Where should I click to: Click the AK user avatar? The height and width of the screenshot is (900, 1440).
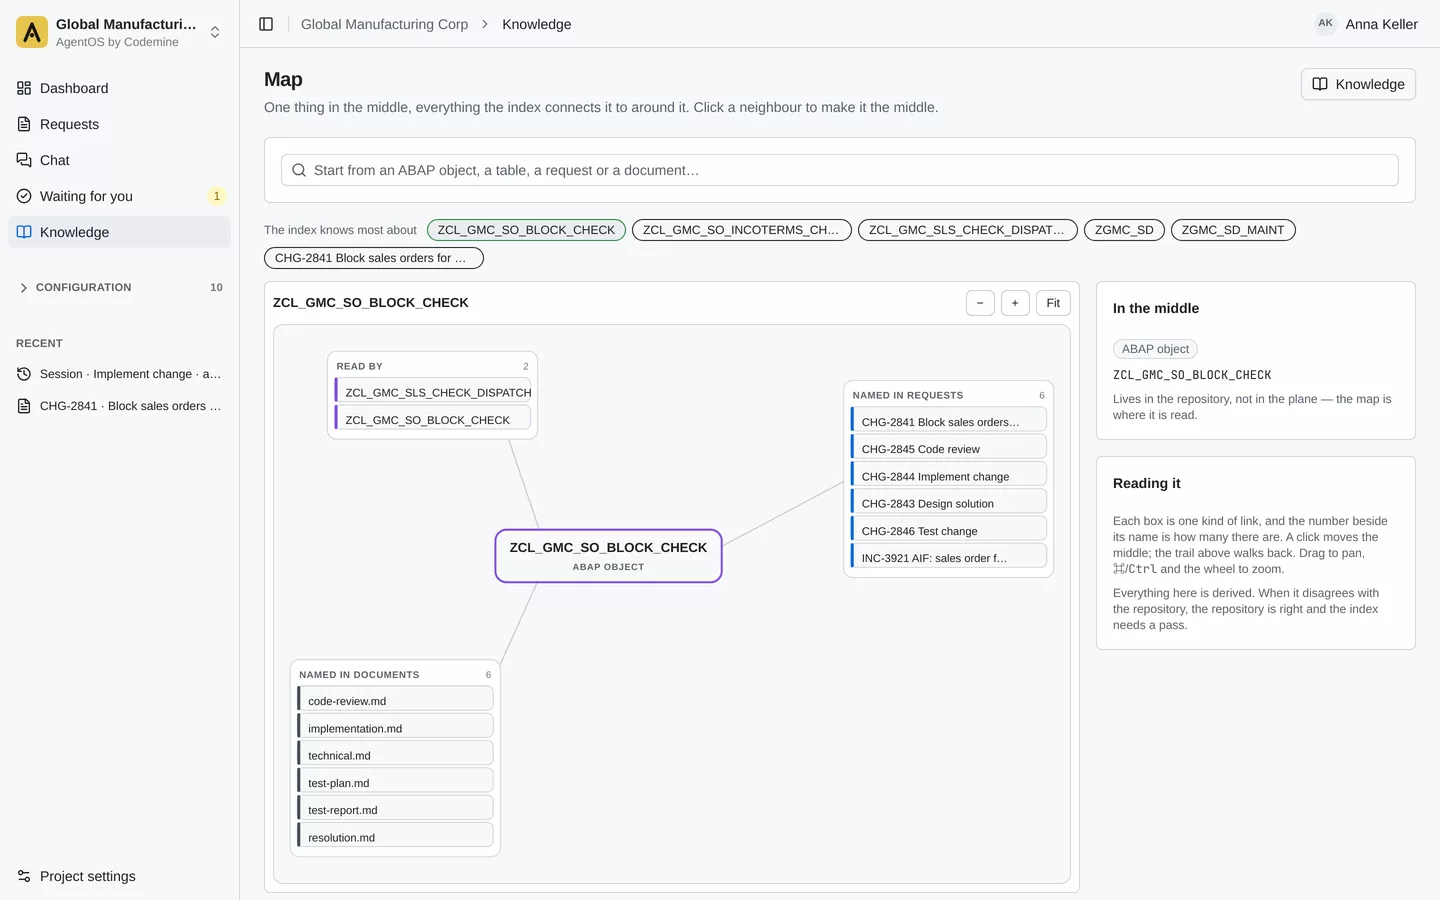pyautogui.click(x=1325, y=24)
